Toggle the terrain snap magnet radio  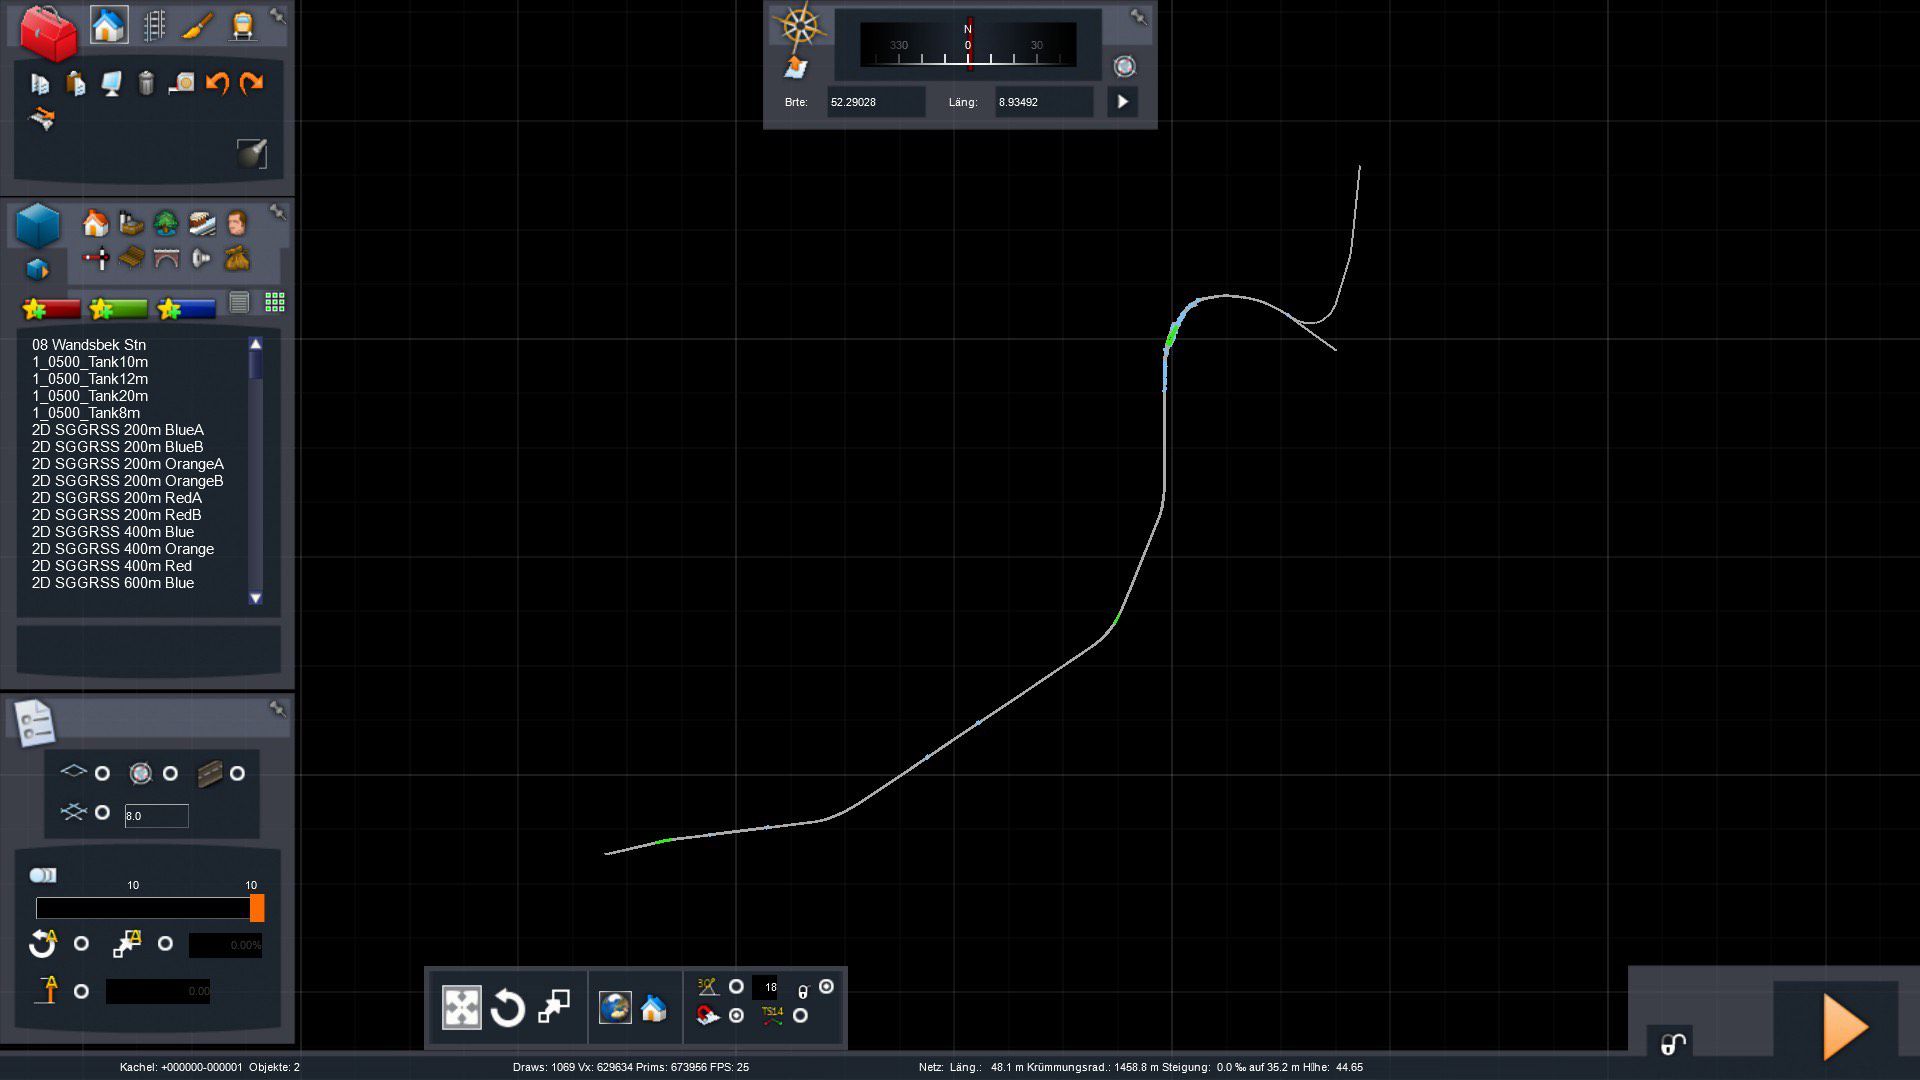point(737,1015)
